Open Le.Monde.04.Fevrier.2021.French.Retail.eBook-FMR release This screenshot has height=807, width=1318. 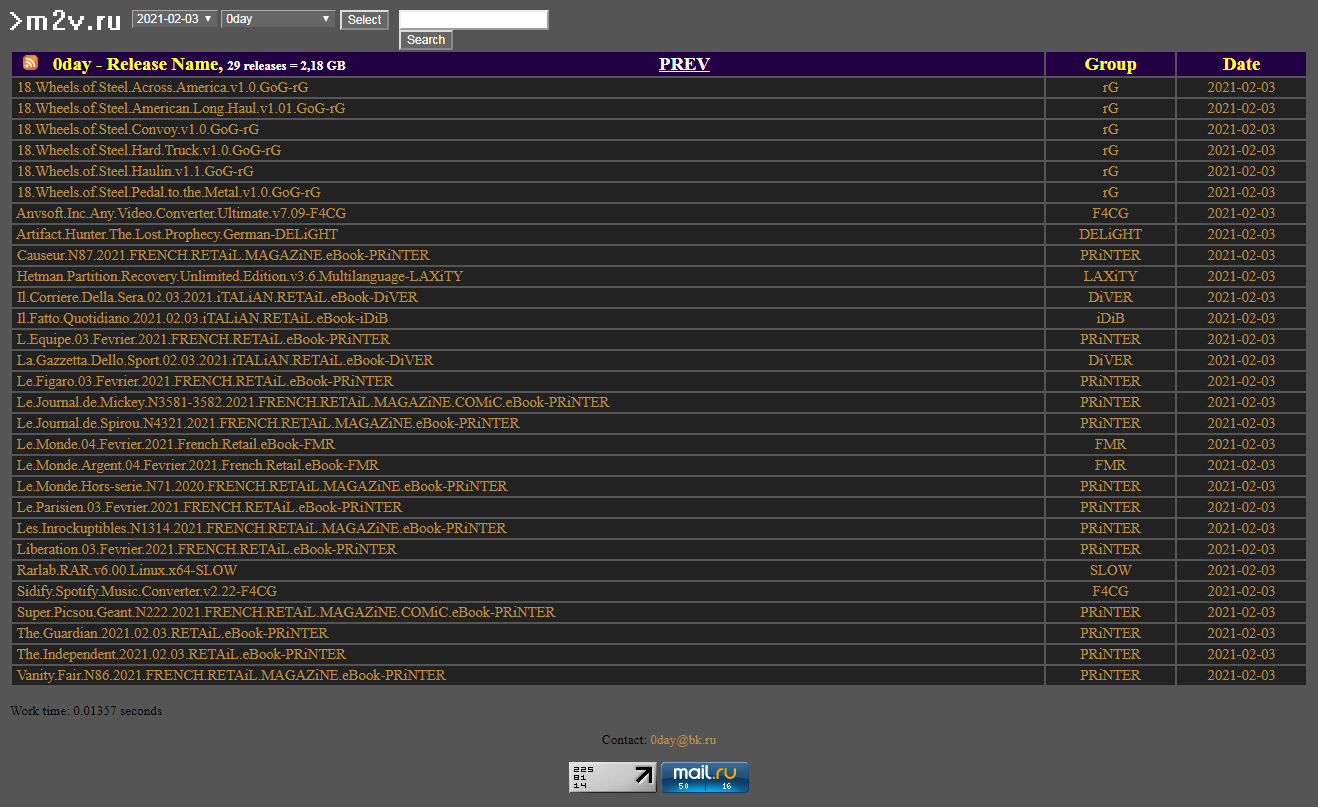[x=176, y=444]
